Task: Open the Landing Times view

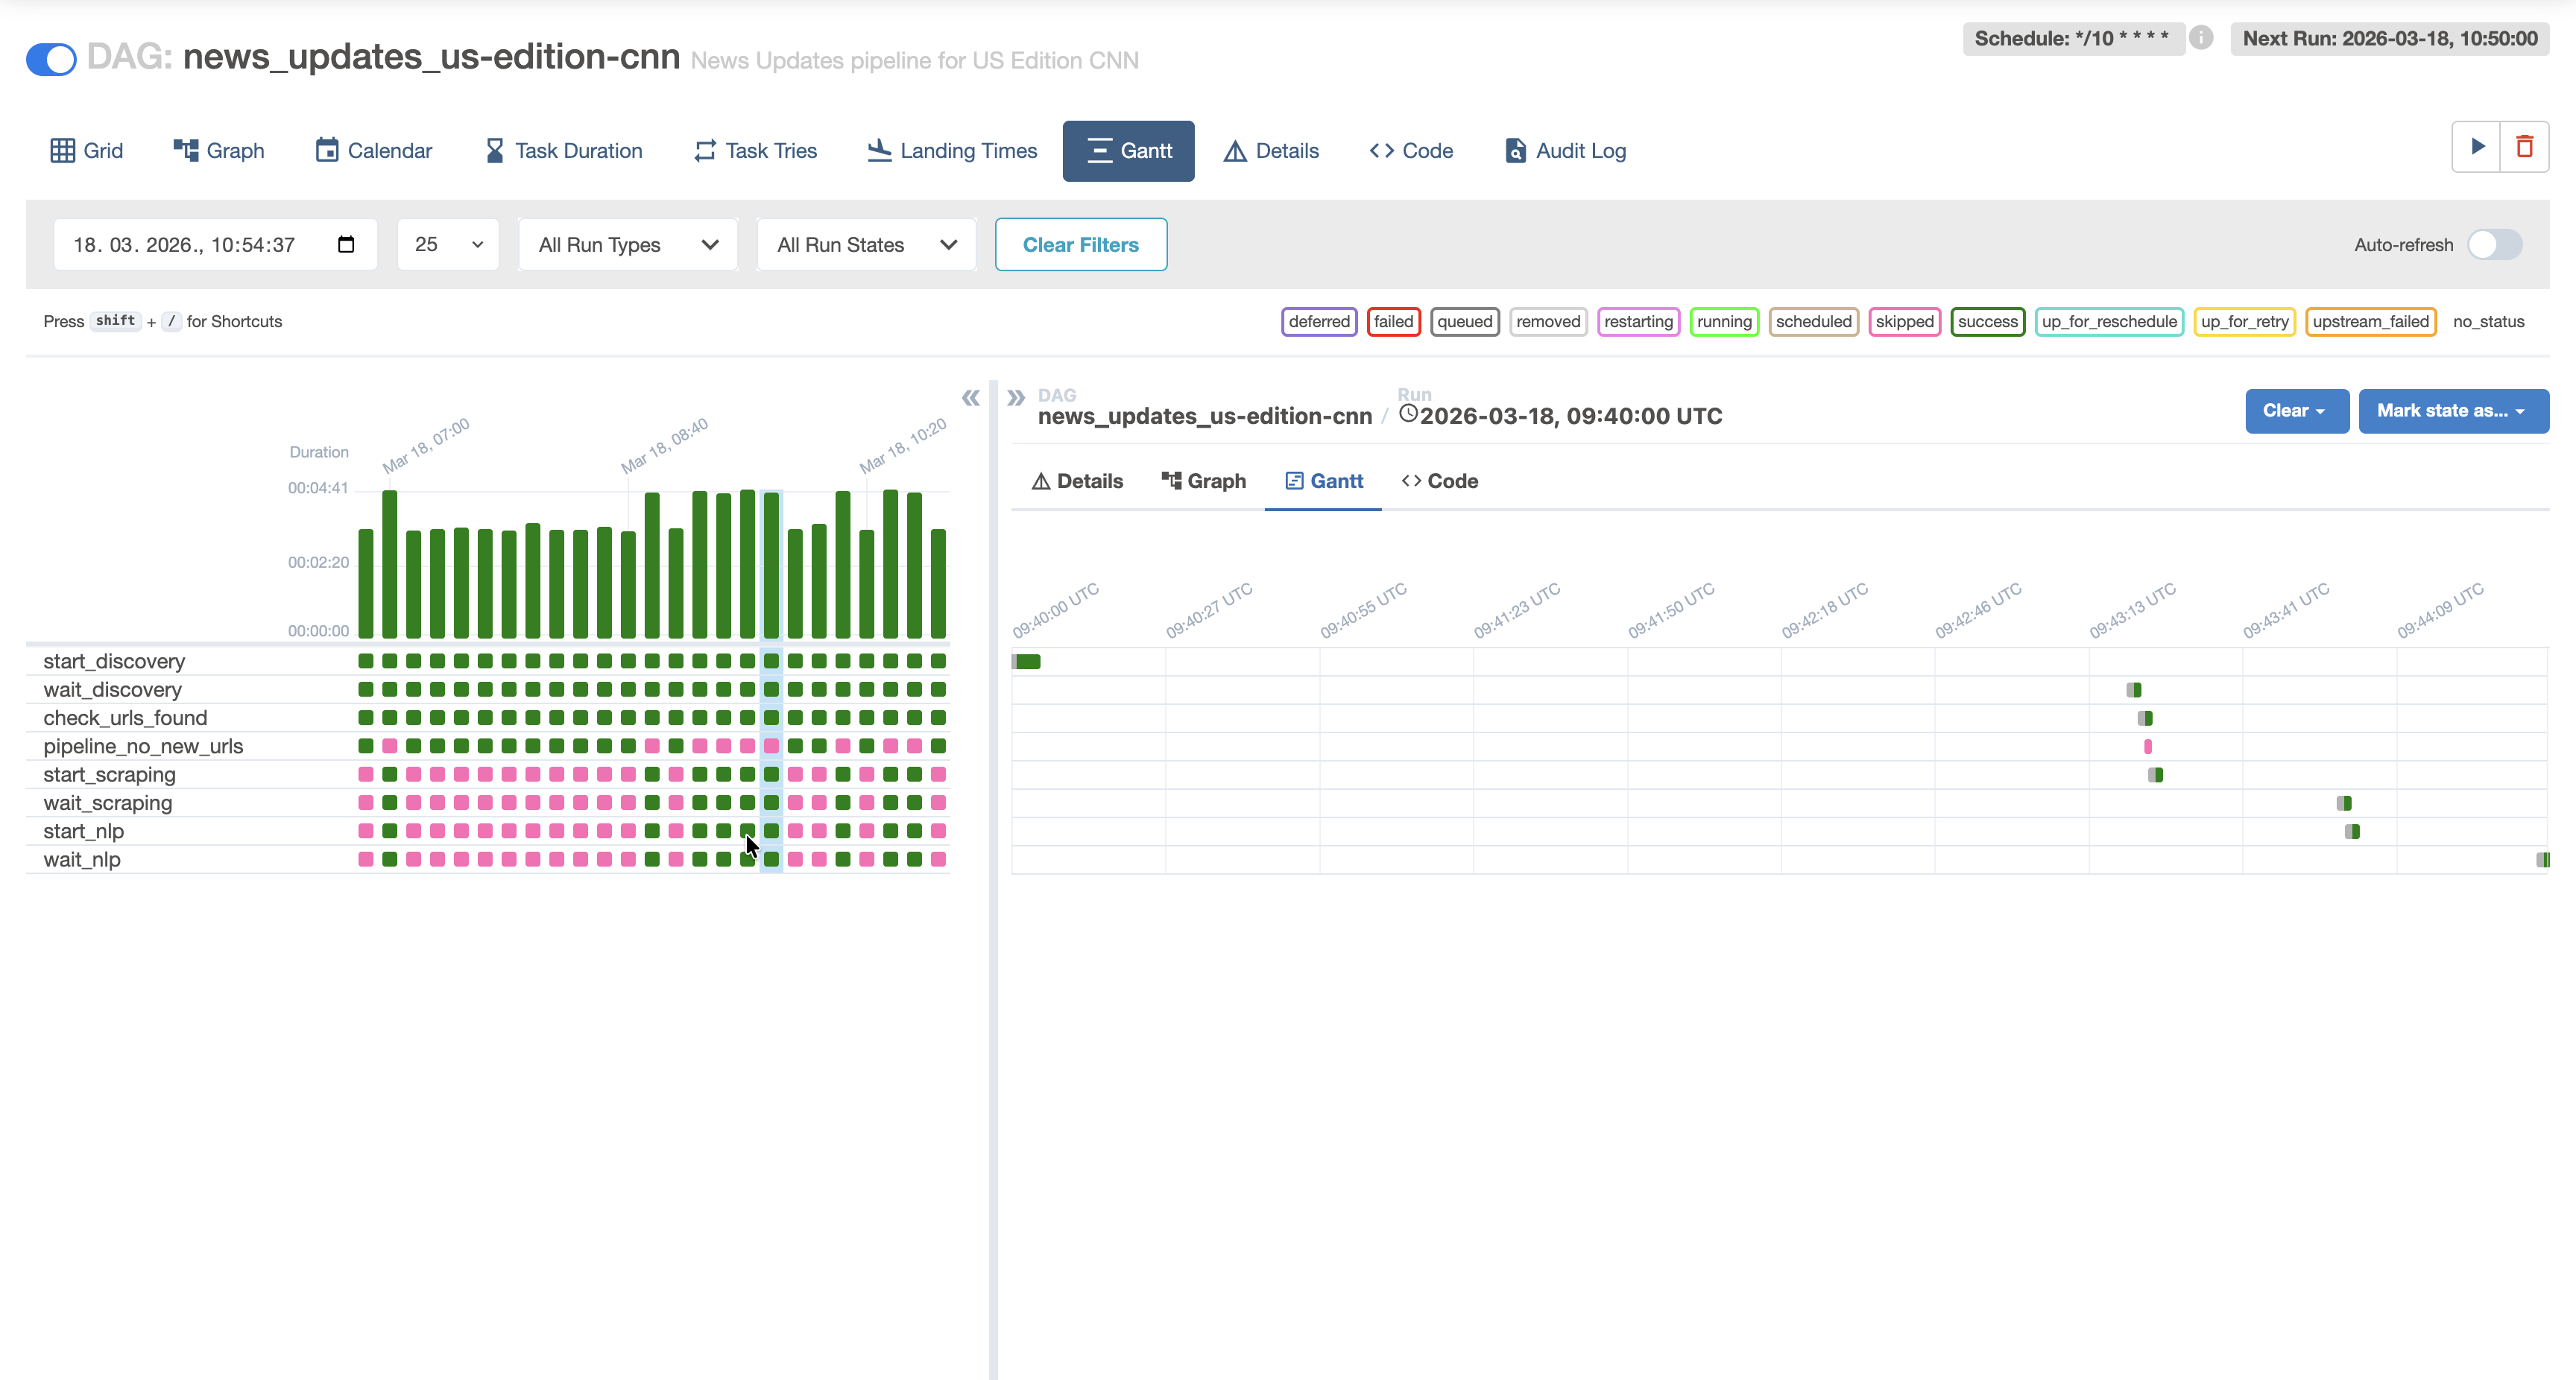Action: (x=951, y=150)
